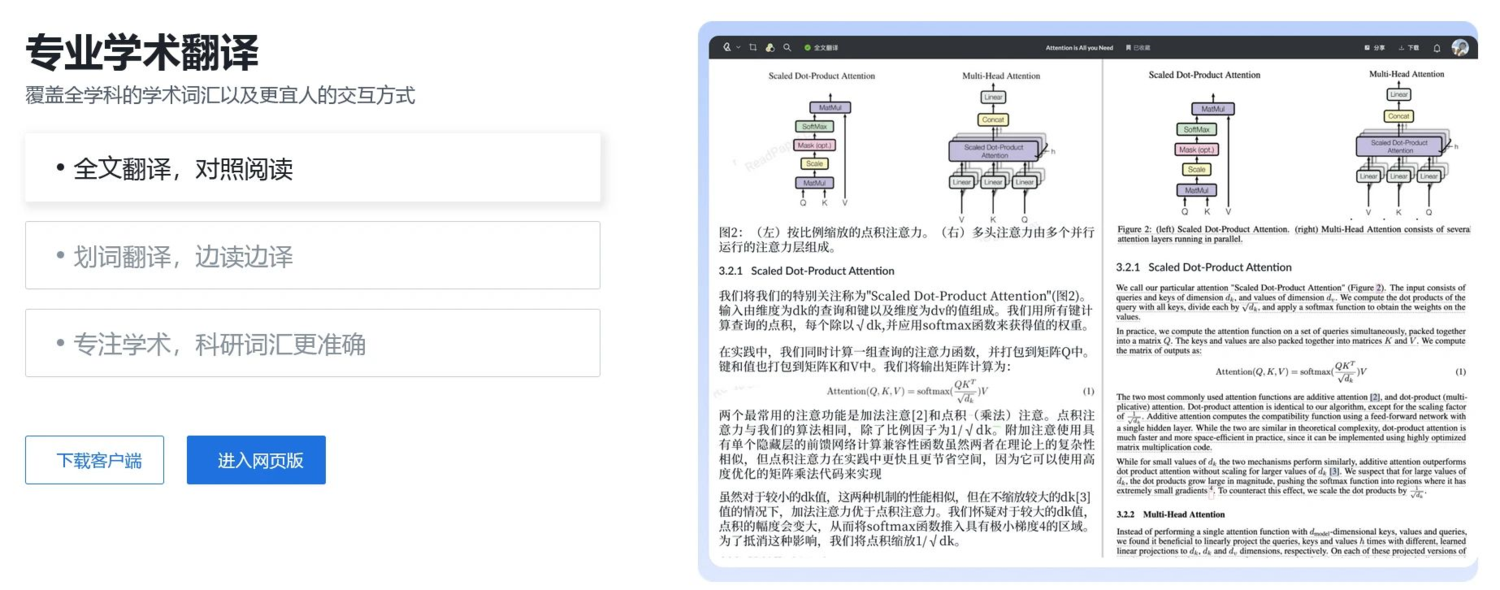Select the crop screenshot tool icon
Screen dimensions: 1500x590
753,47
